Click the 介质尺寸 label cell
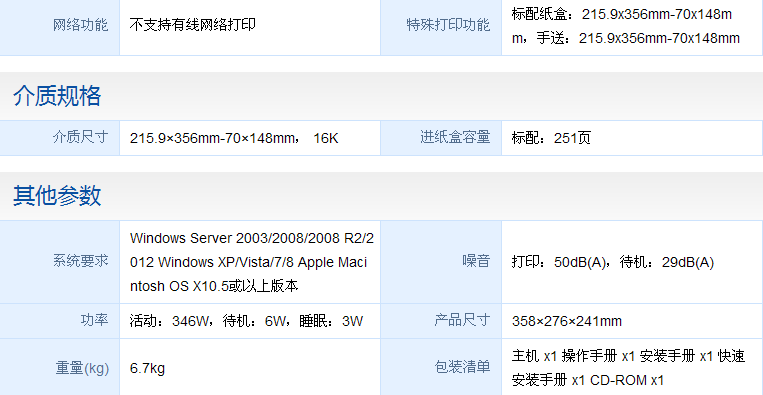 tap(59, 138)
